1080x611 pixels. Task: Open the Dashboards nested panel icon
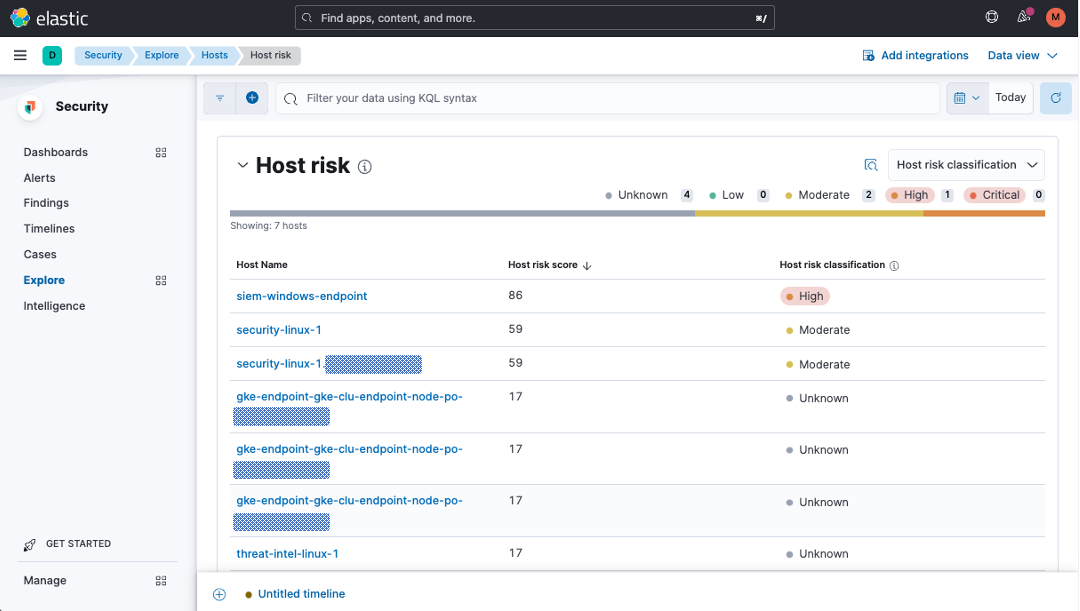(160, 152)
